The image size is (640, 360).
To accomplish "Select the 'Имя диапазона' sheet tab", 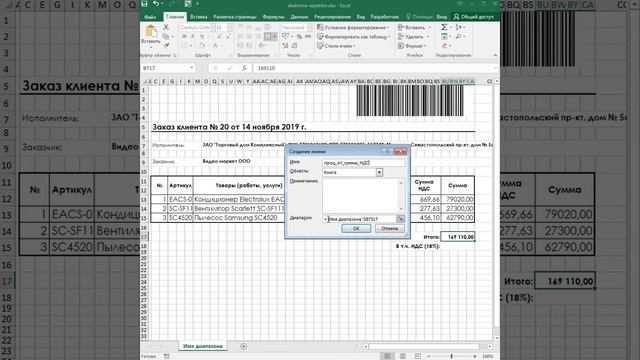I will 202,346.
